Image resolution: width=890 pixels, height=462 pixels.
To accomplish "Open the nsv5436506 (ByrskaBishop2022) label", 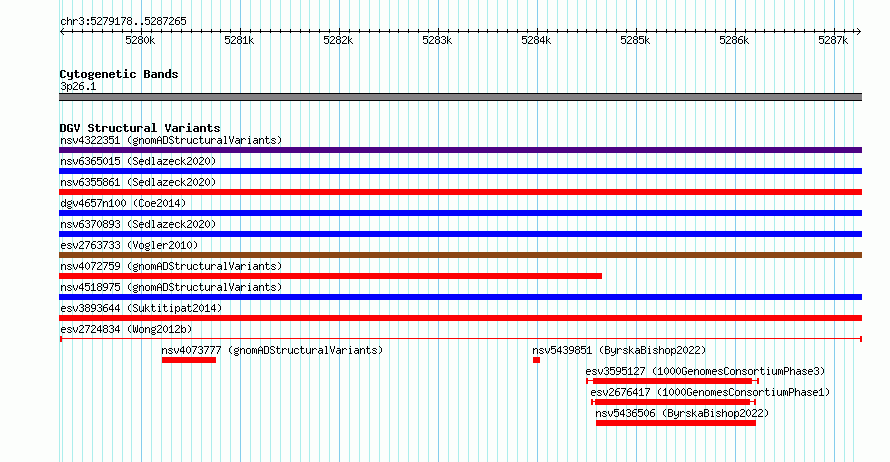I will pyautogui.click(x=682, y=413).
